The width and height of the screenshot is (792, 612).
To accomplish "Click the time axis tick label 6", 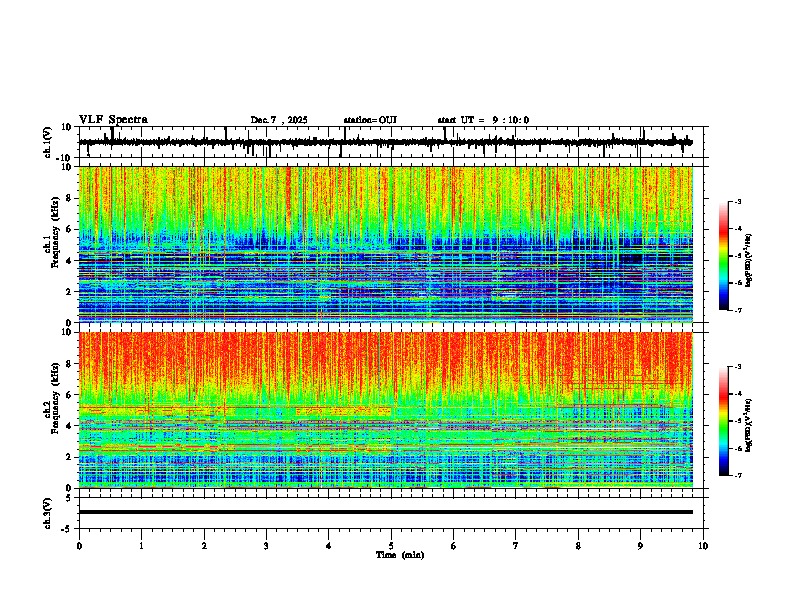I will pos(454,546).
